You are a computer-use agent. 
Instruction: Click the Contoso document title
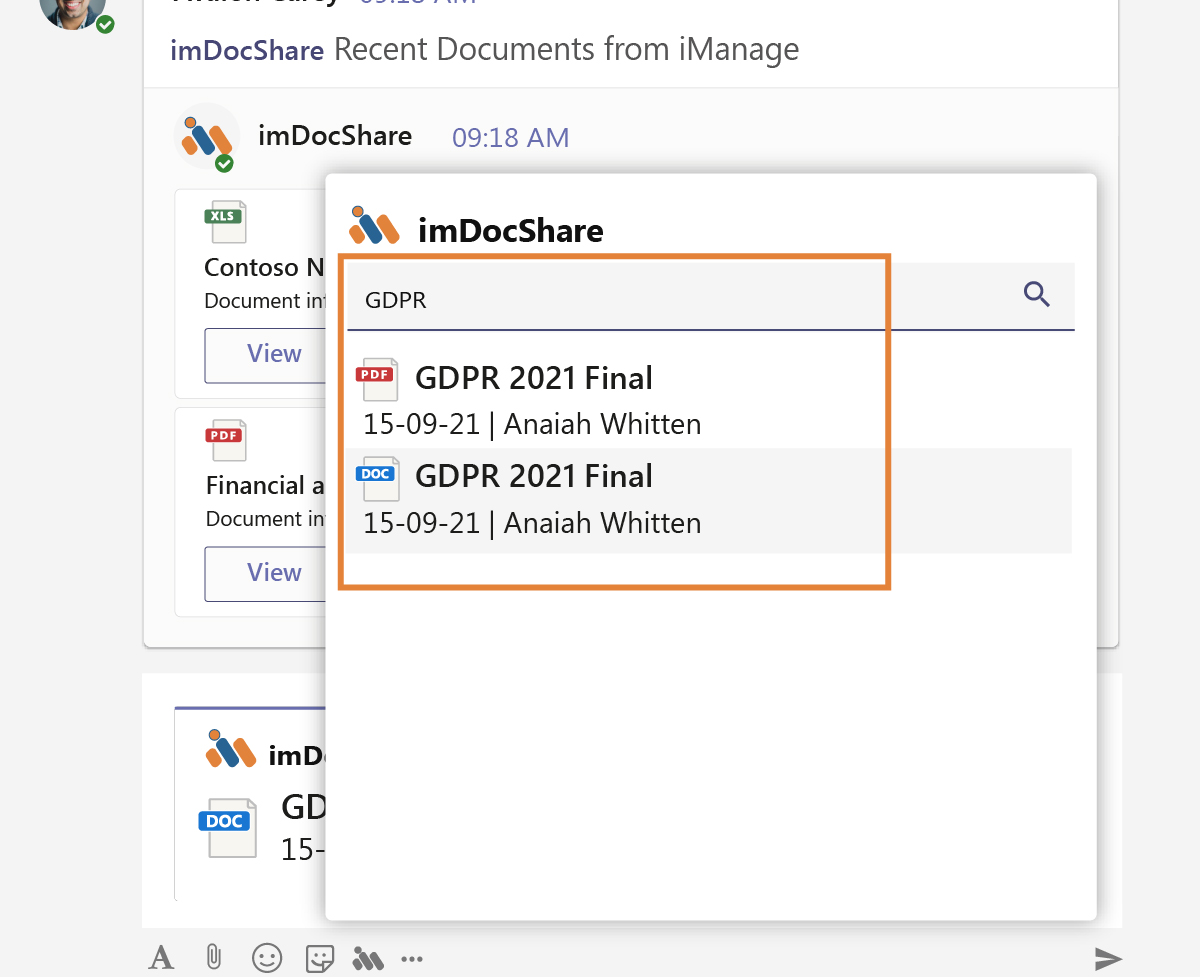[x=265, y=268]
